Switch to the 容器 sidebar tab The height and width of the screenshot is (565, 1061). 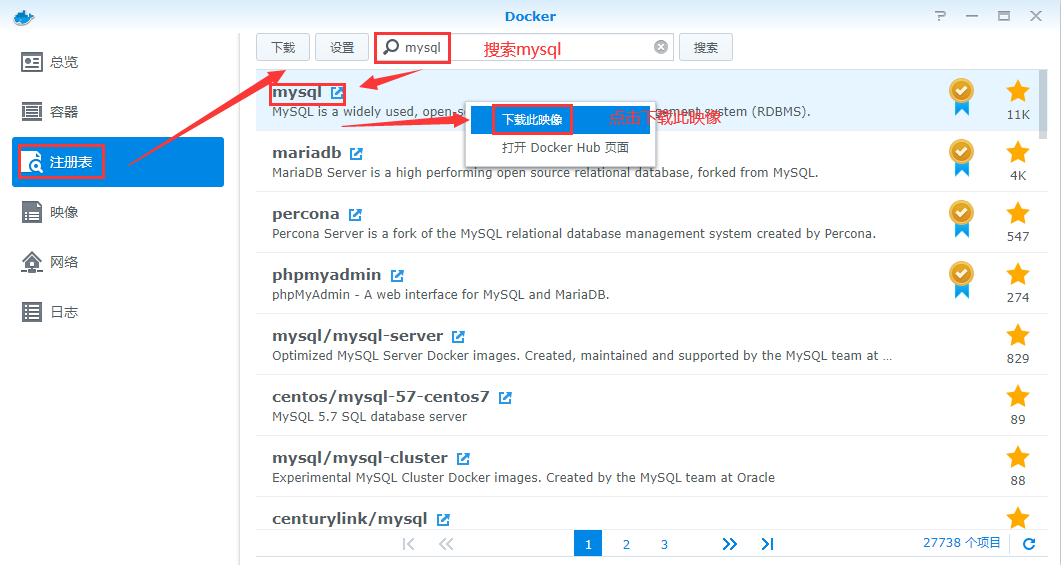(x=64, y=112)
